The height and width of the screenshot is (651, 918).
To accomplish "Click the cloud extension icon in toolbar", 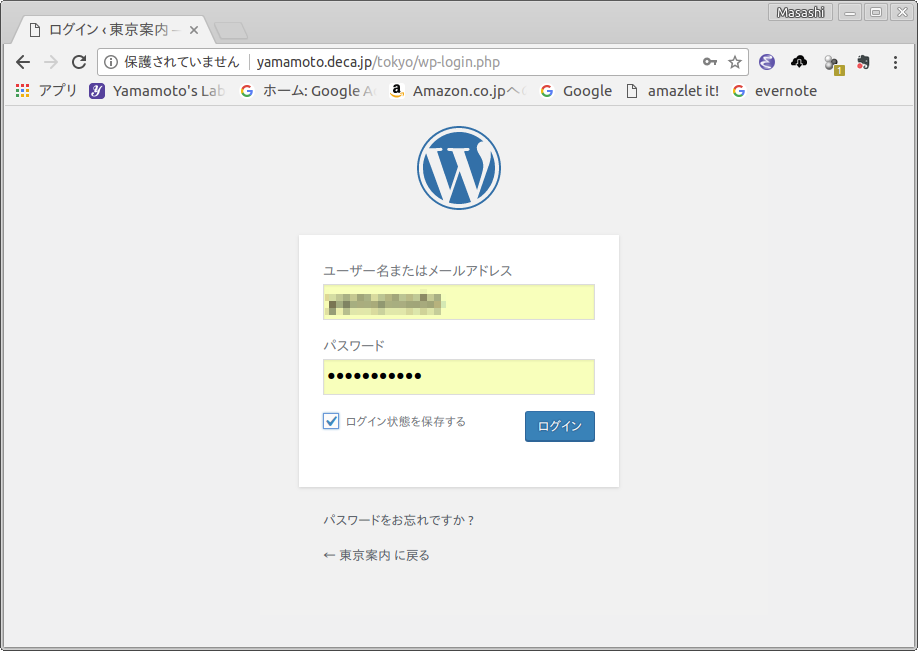I will click(x=798, y=62).
